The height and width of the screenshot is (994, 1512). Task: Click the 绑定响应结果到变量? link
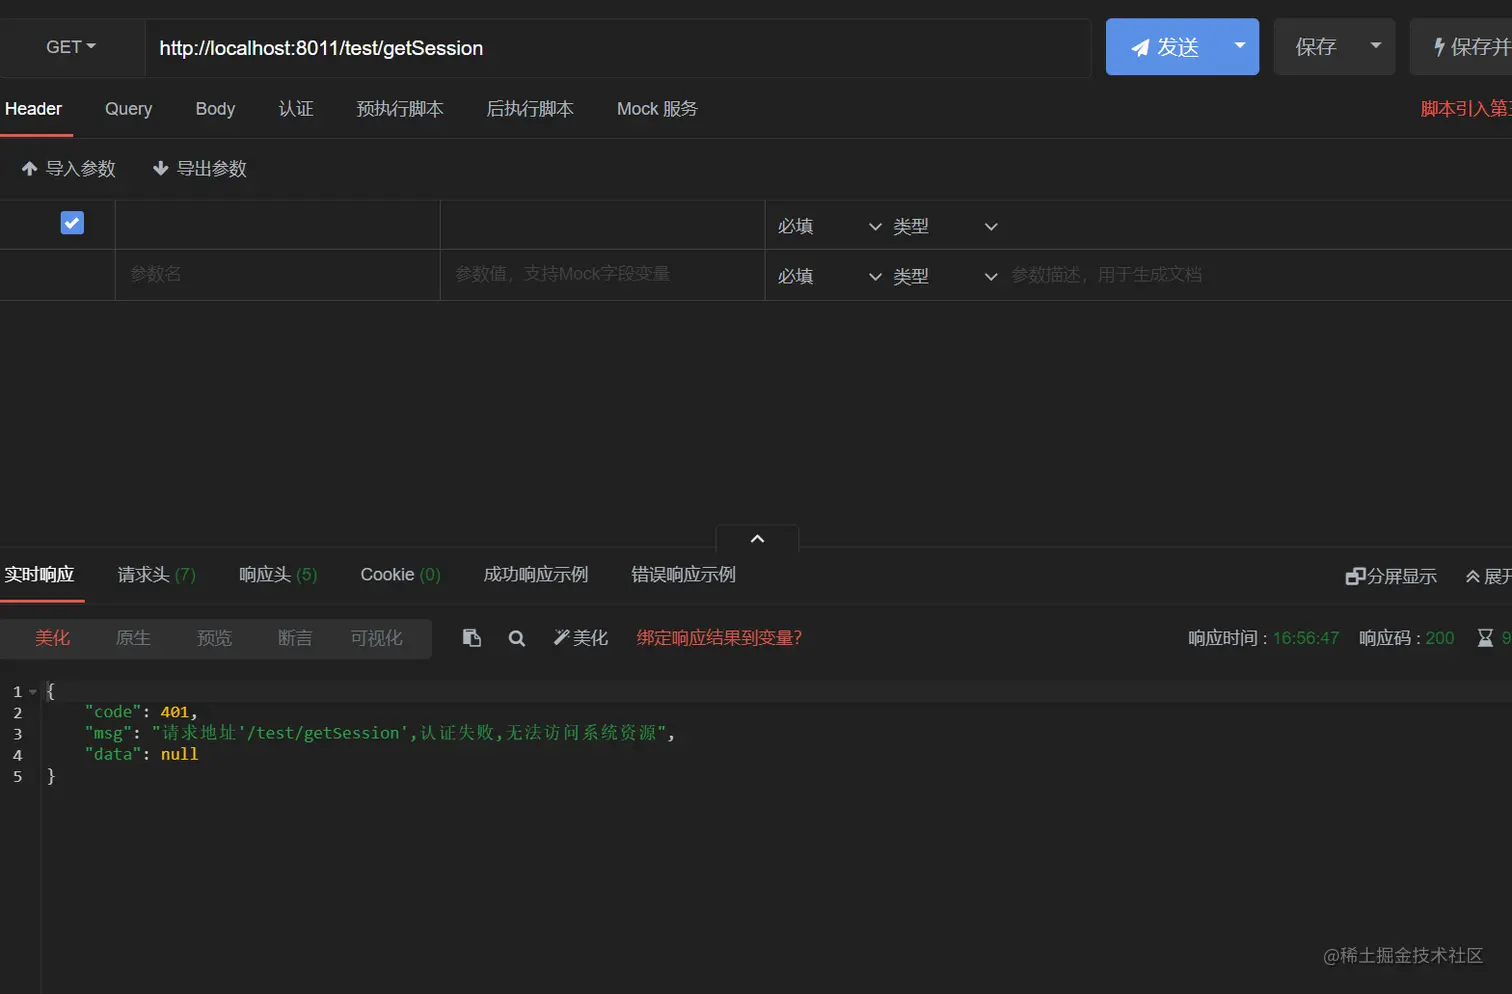click(719, 637)
